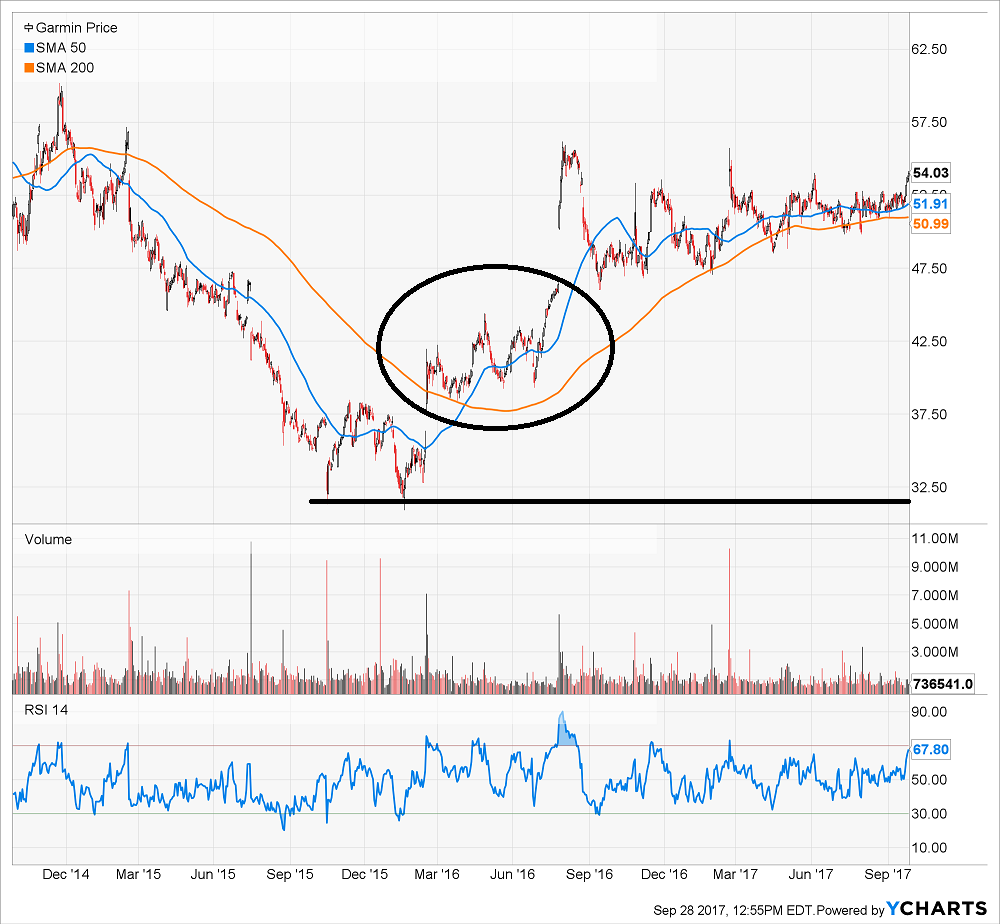The image size is (1000, 924).
Task: Click the 47.50 price axis label
Action: [929, 268]
